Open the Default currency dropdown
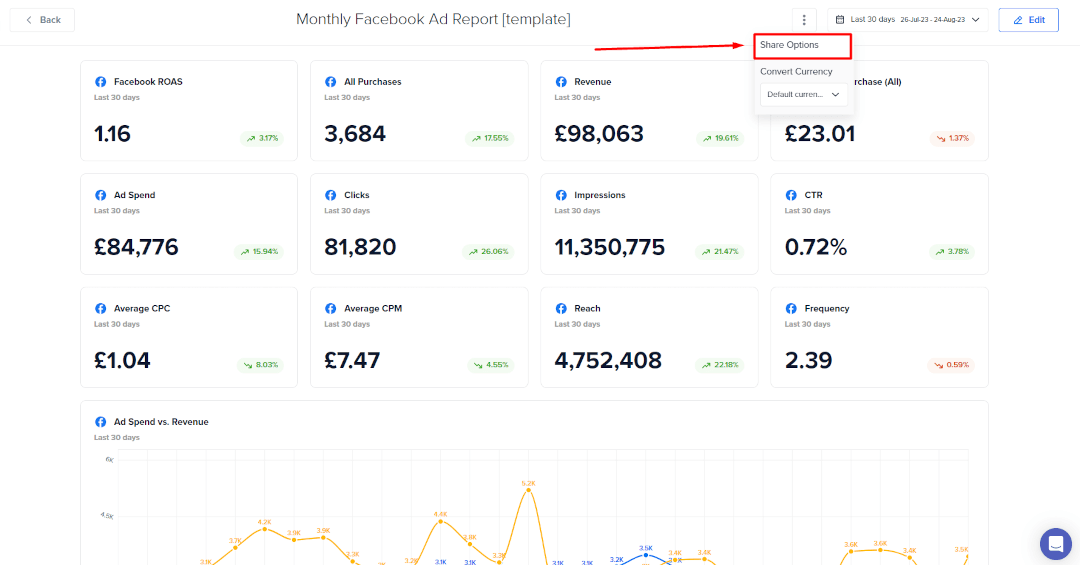The height and width of the screenshot is (565, 1080). click(803, 94)
